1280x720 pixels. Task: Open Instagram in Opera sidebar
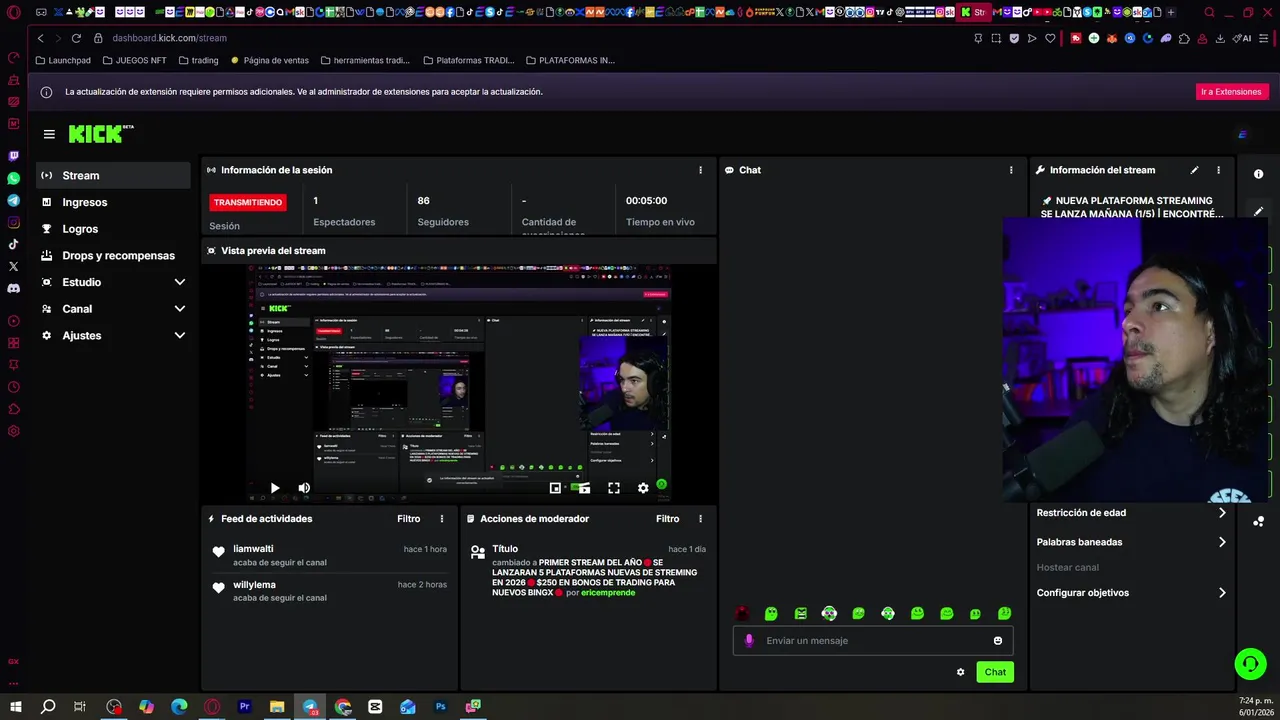point(14,222)
